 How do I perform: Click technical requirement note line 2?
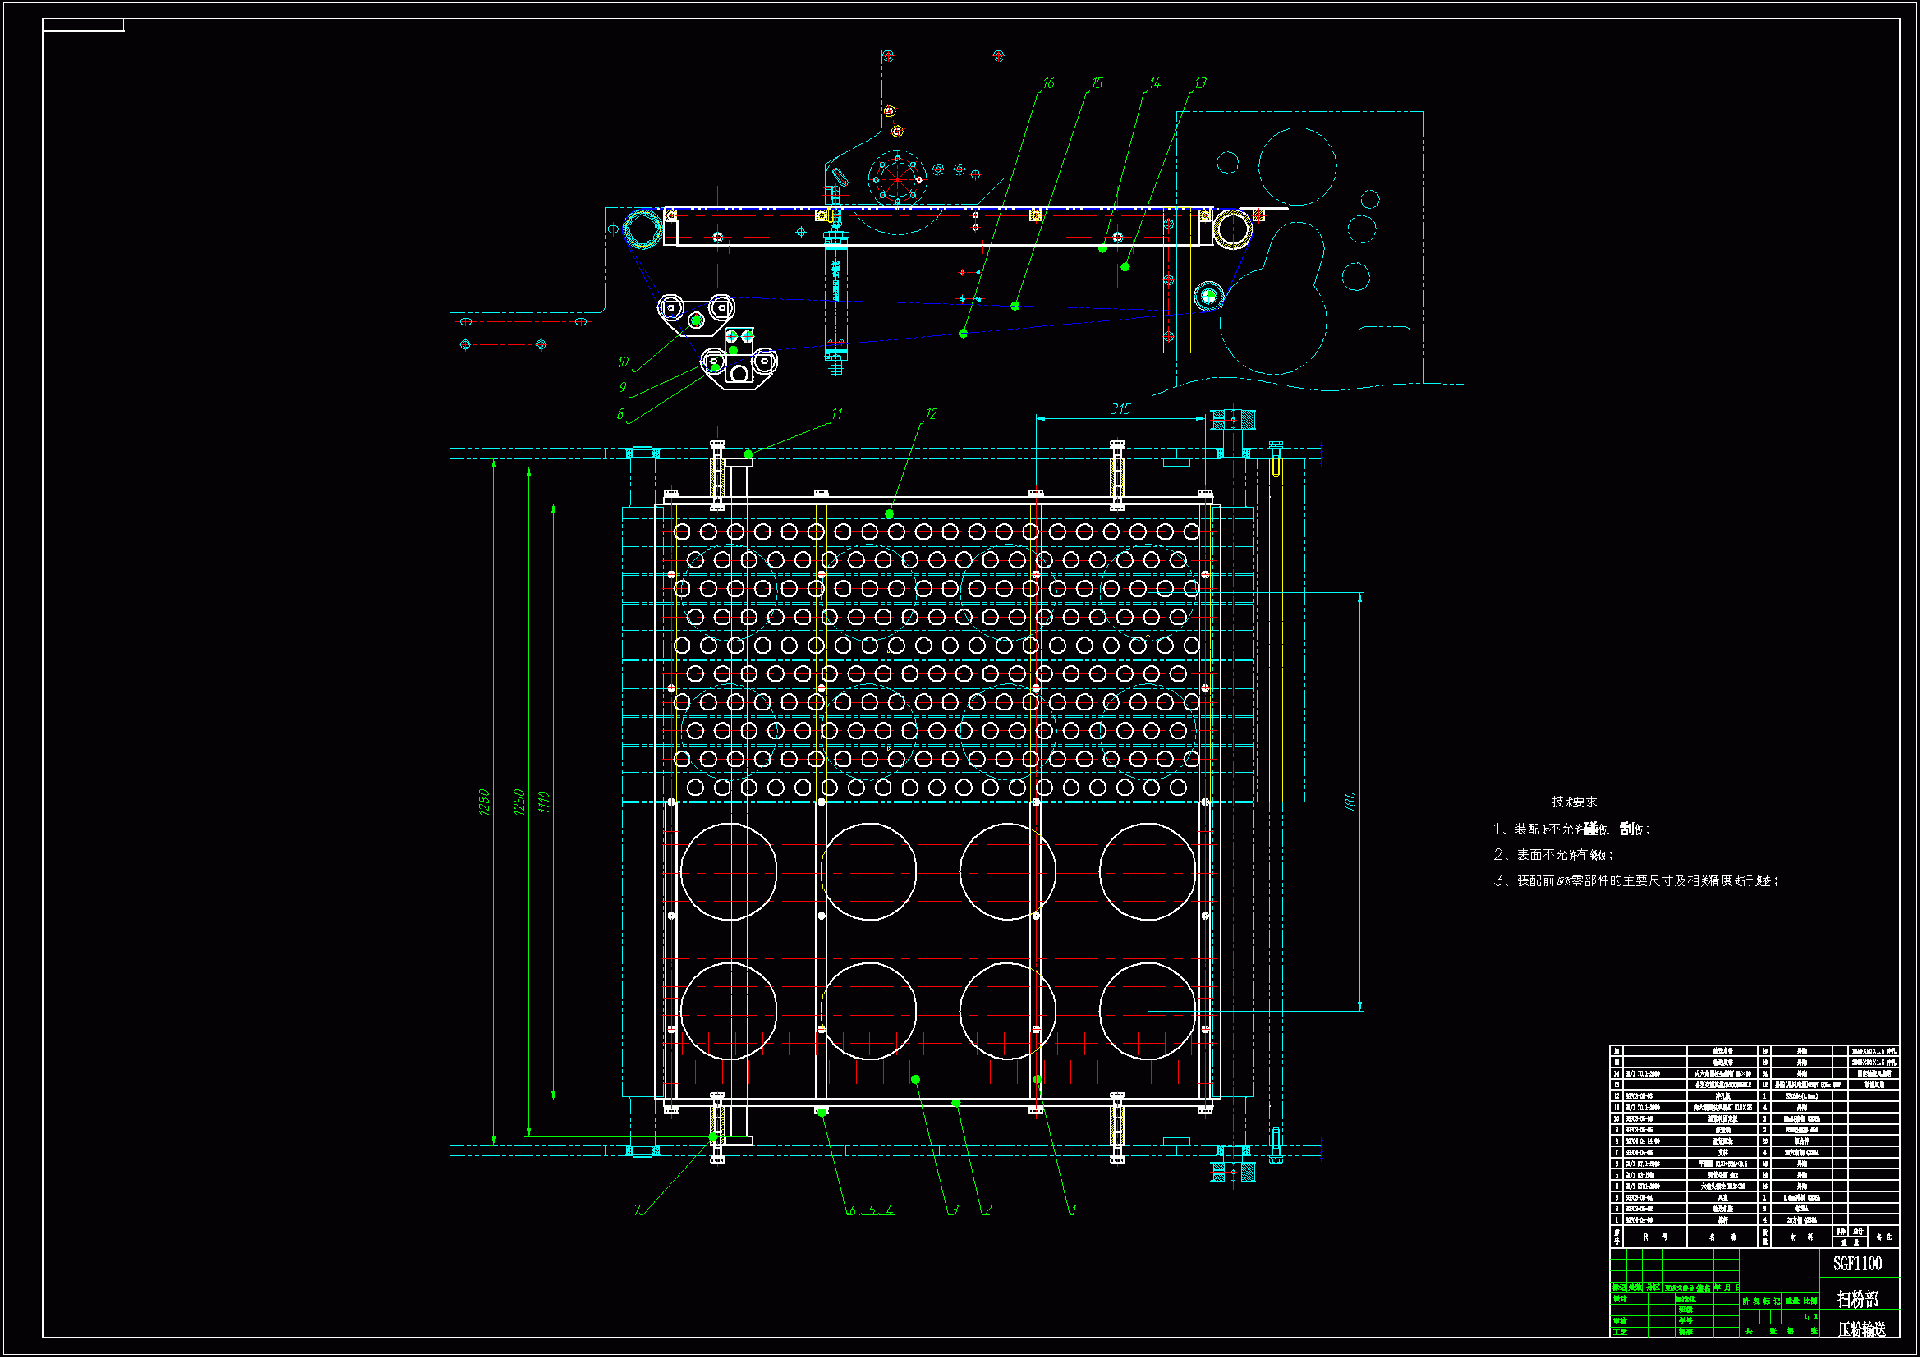1555,855
